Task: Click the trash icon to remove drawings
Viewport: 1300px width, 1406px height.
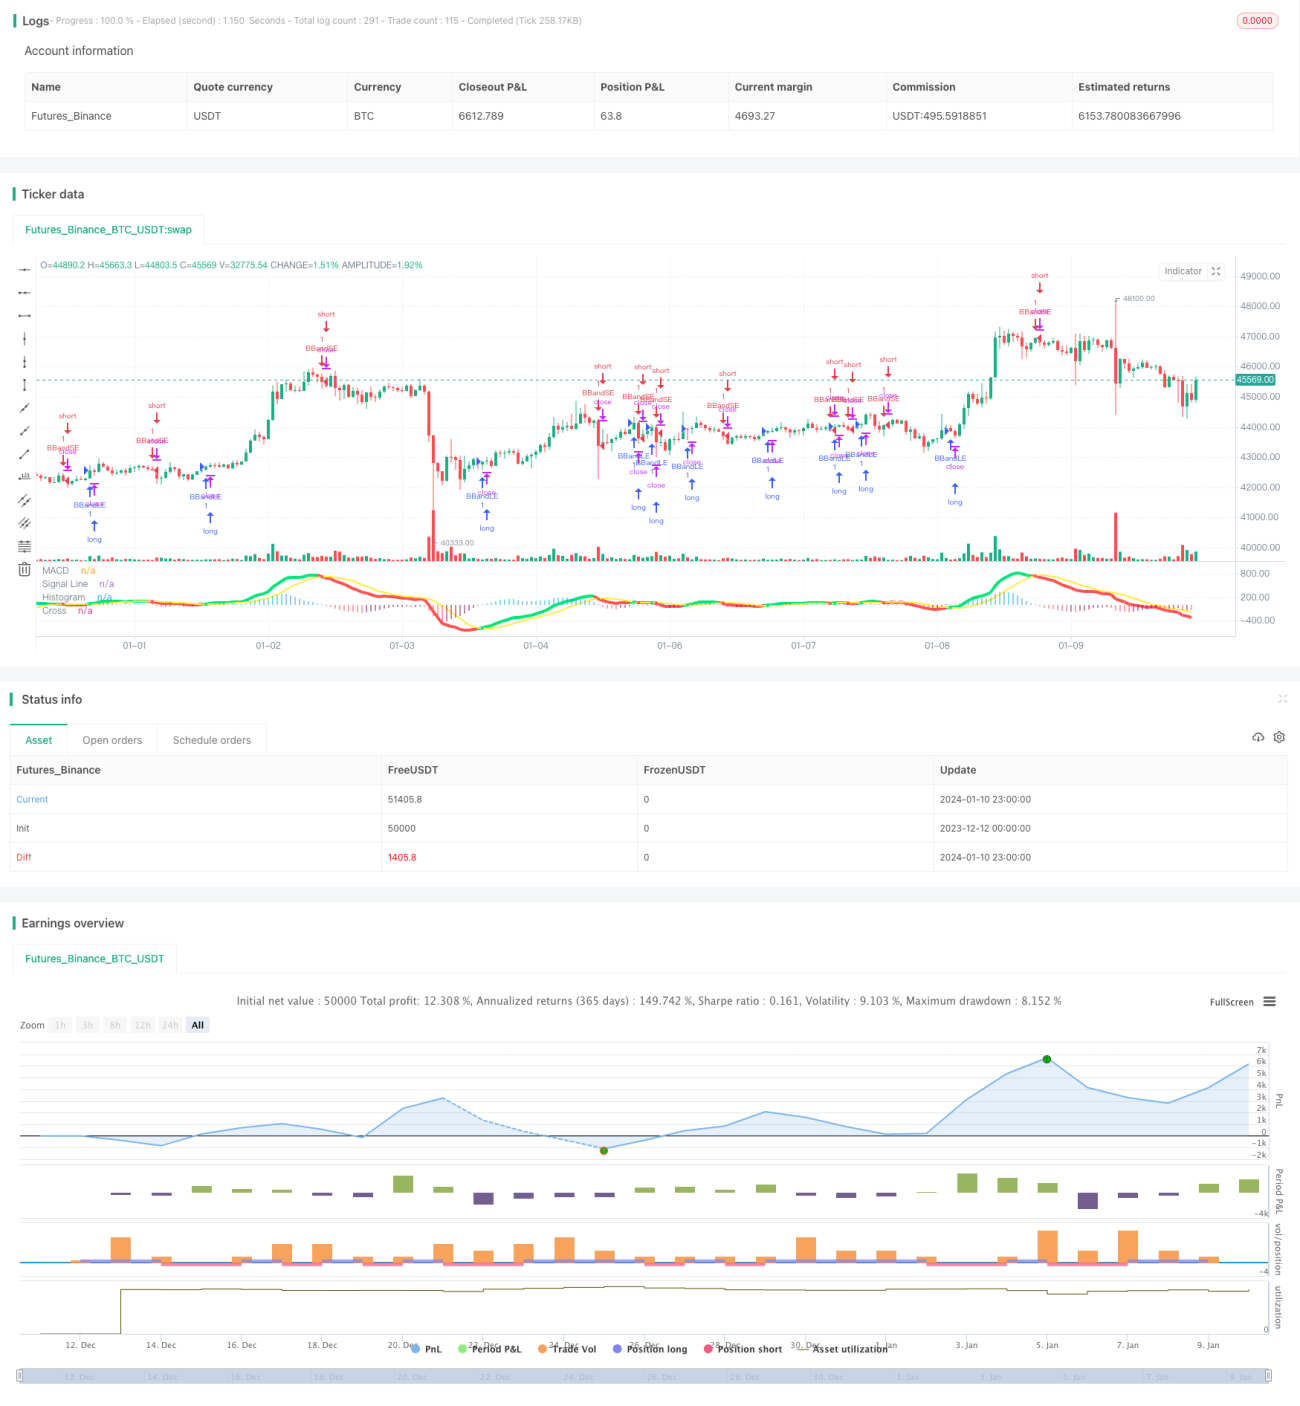Action: tap(24, 569)
